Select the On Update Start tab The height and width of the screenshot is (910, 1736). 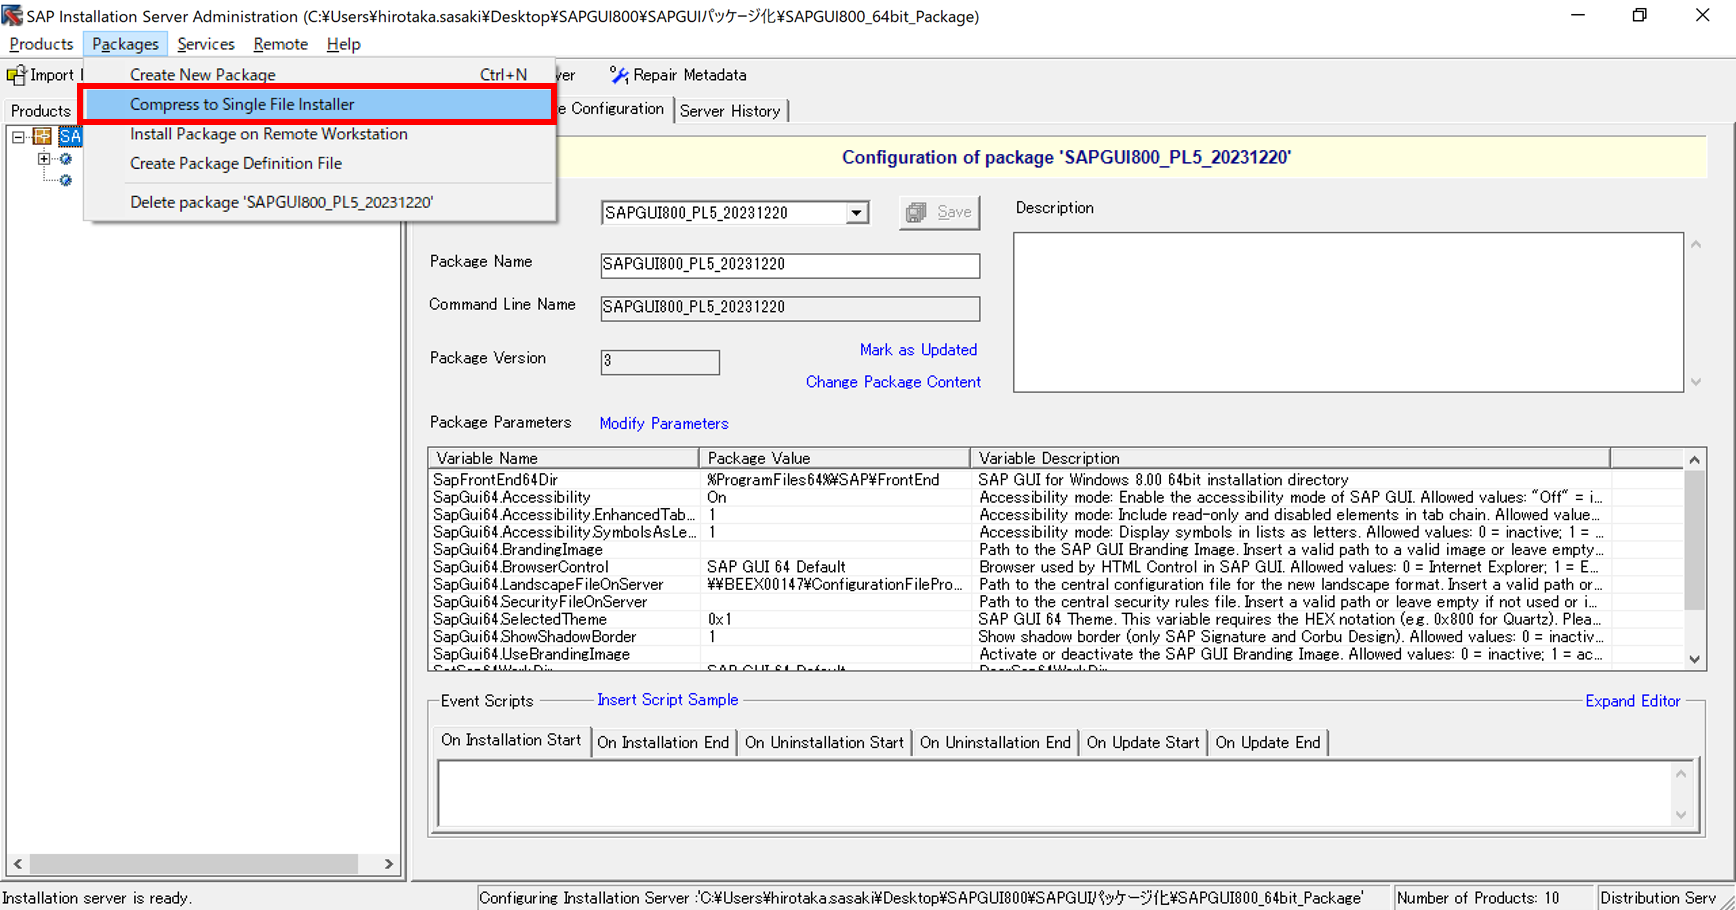(1143, 743)
